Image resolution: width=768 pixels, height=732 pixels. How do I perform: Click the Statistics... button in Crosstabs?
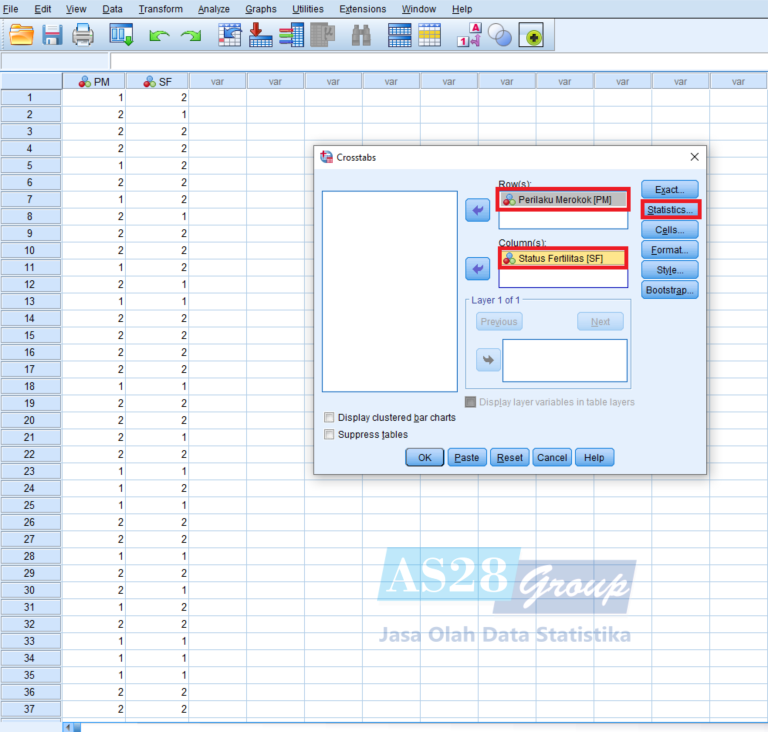click(x=670, y=210)
